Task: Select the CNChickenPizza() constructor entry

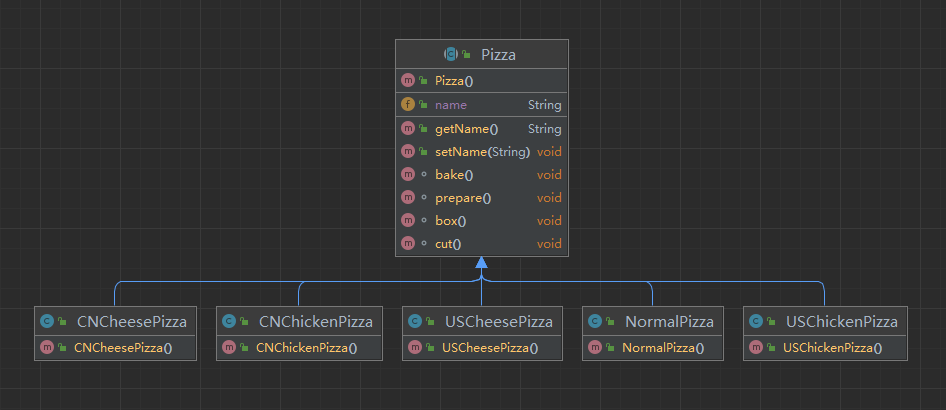Action: (306, 348)
